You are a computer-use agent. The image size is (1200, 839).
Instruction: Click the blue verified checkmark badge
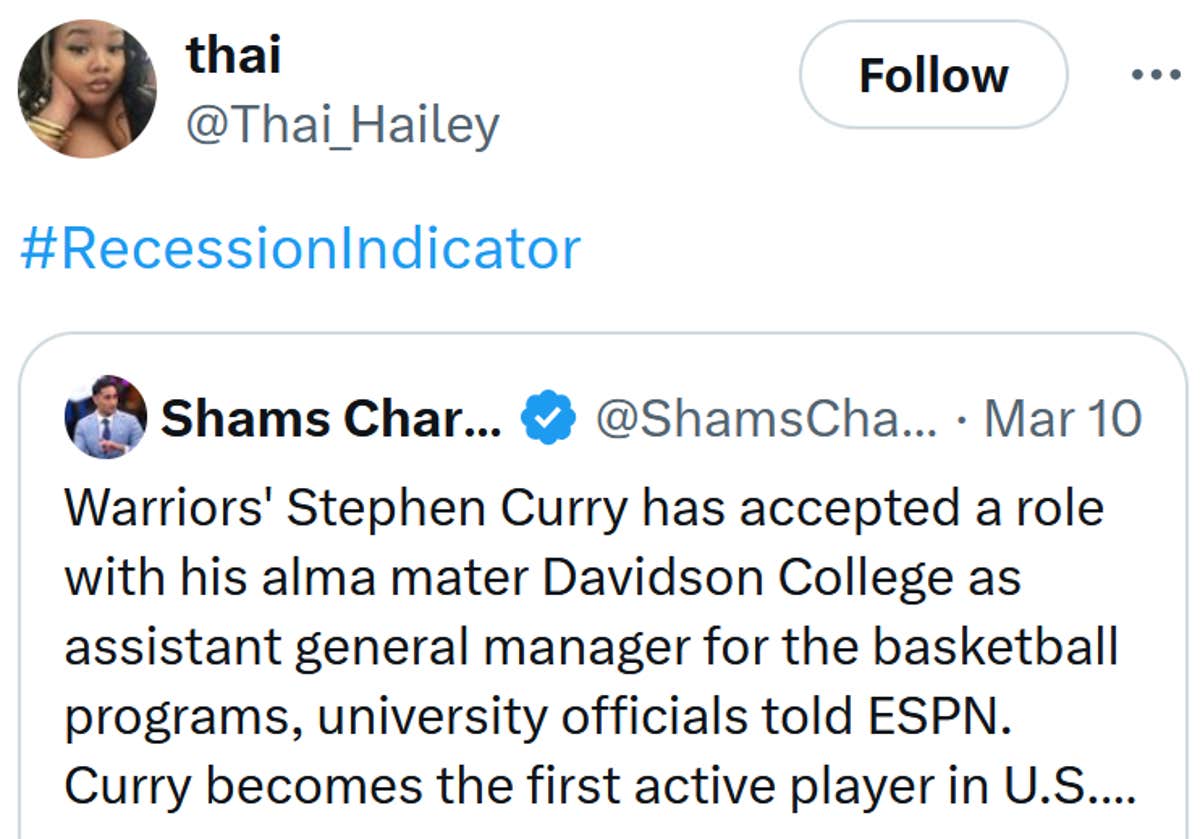click(549, 419)
